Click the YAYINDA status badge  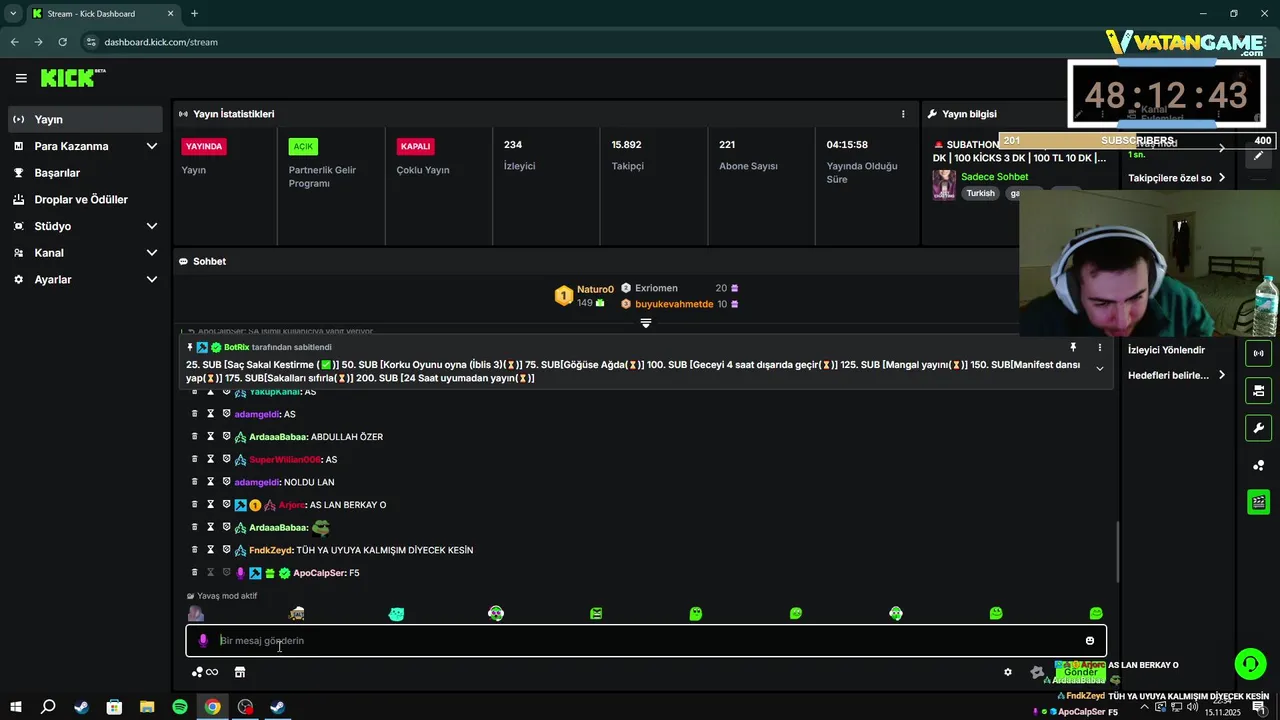click(x=204, y=146)
